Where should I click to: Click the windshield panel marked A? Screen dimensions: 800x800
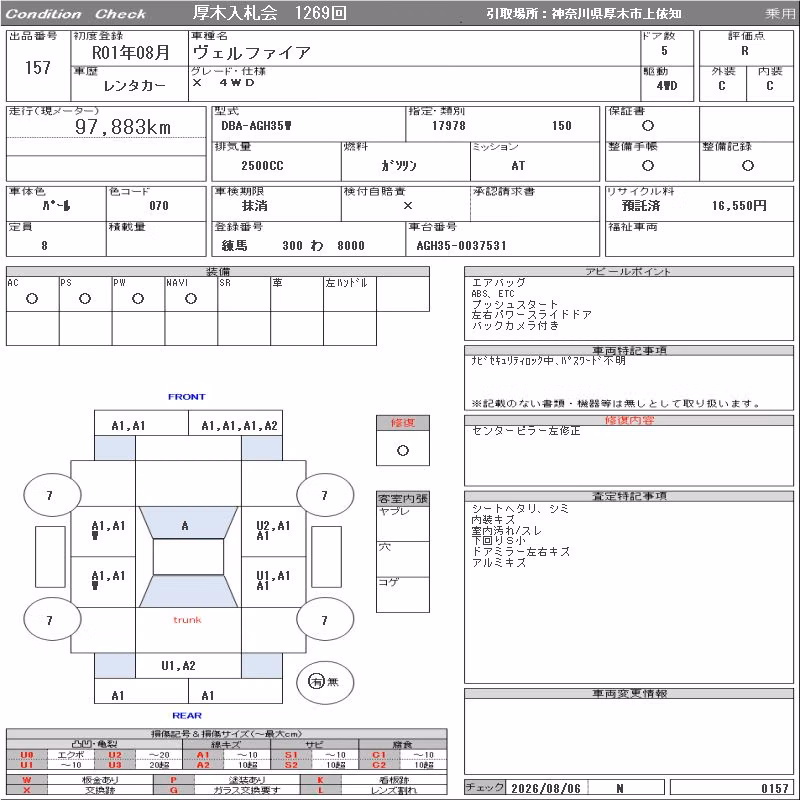[x=188, y=523]
